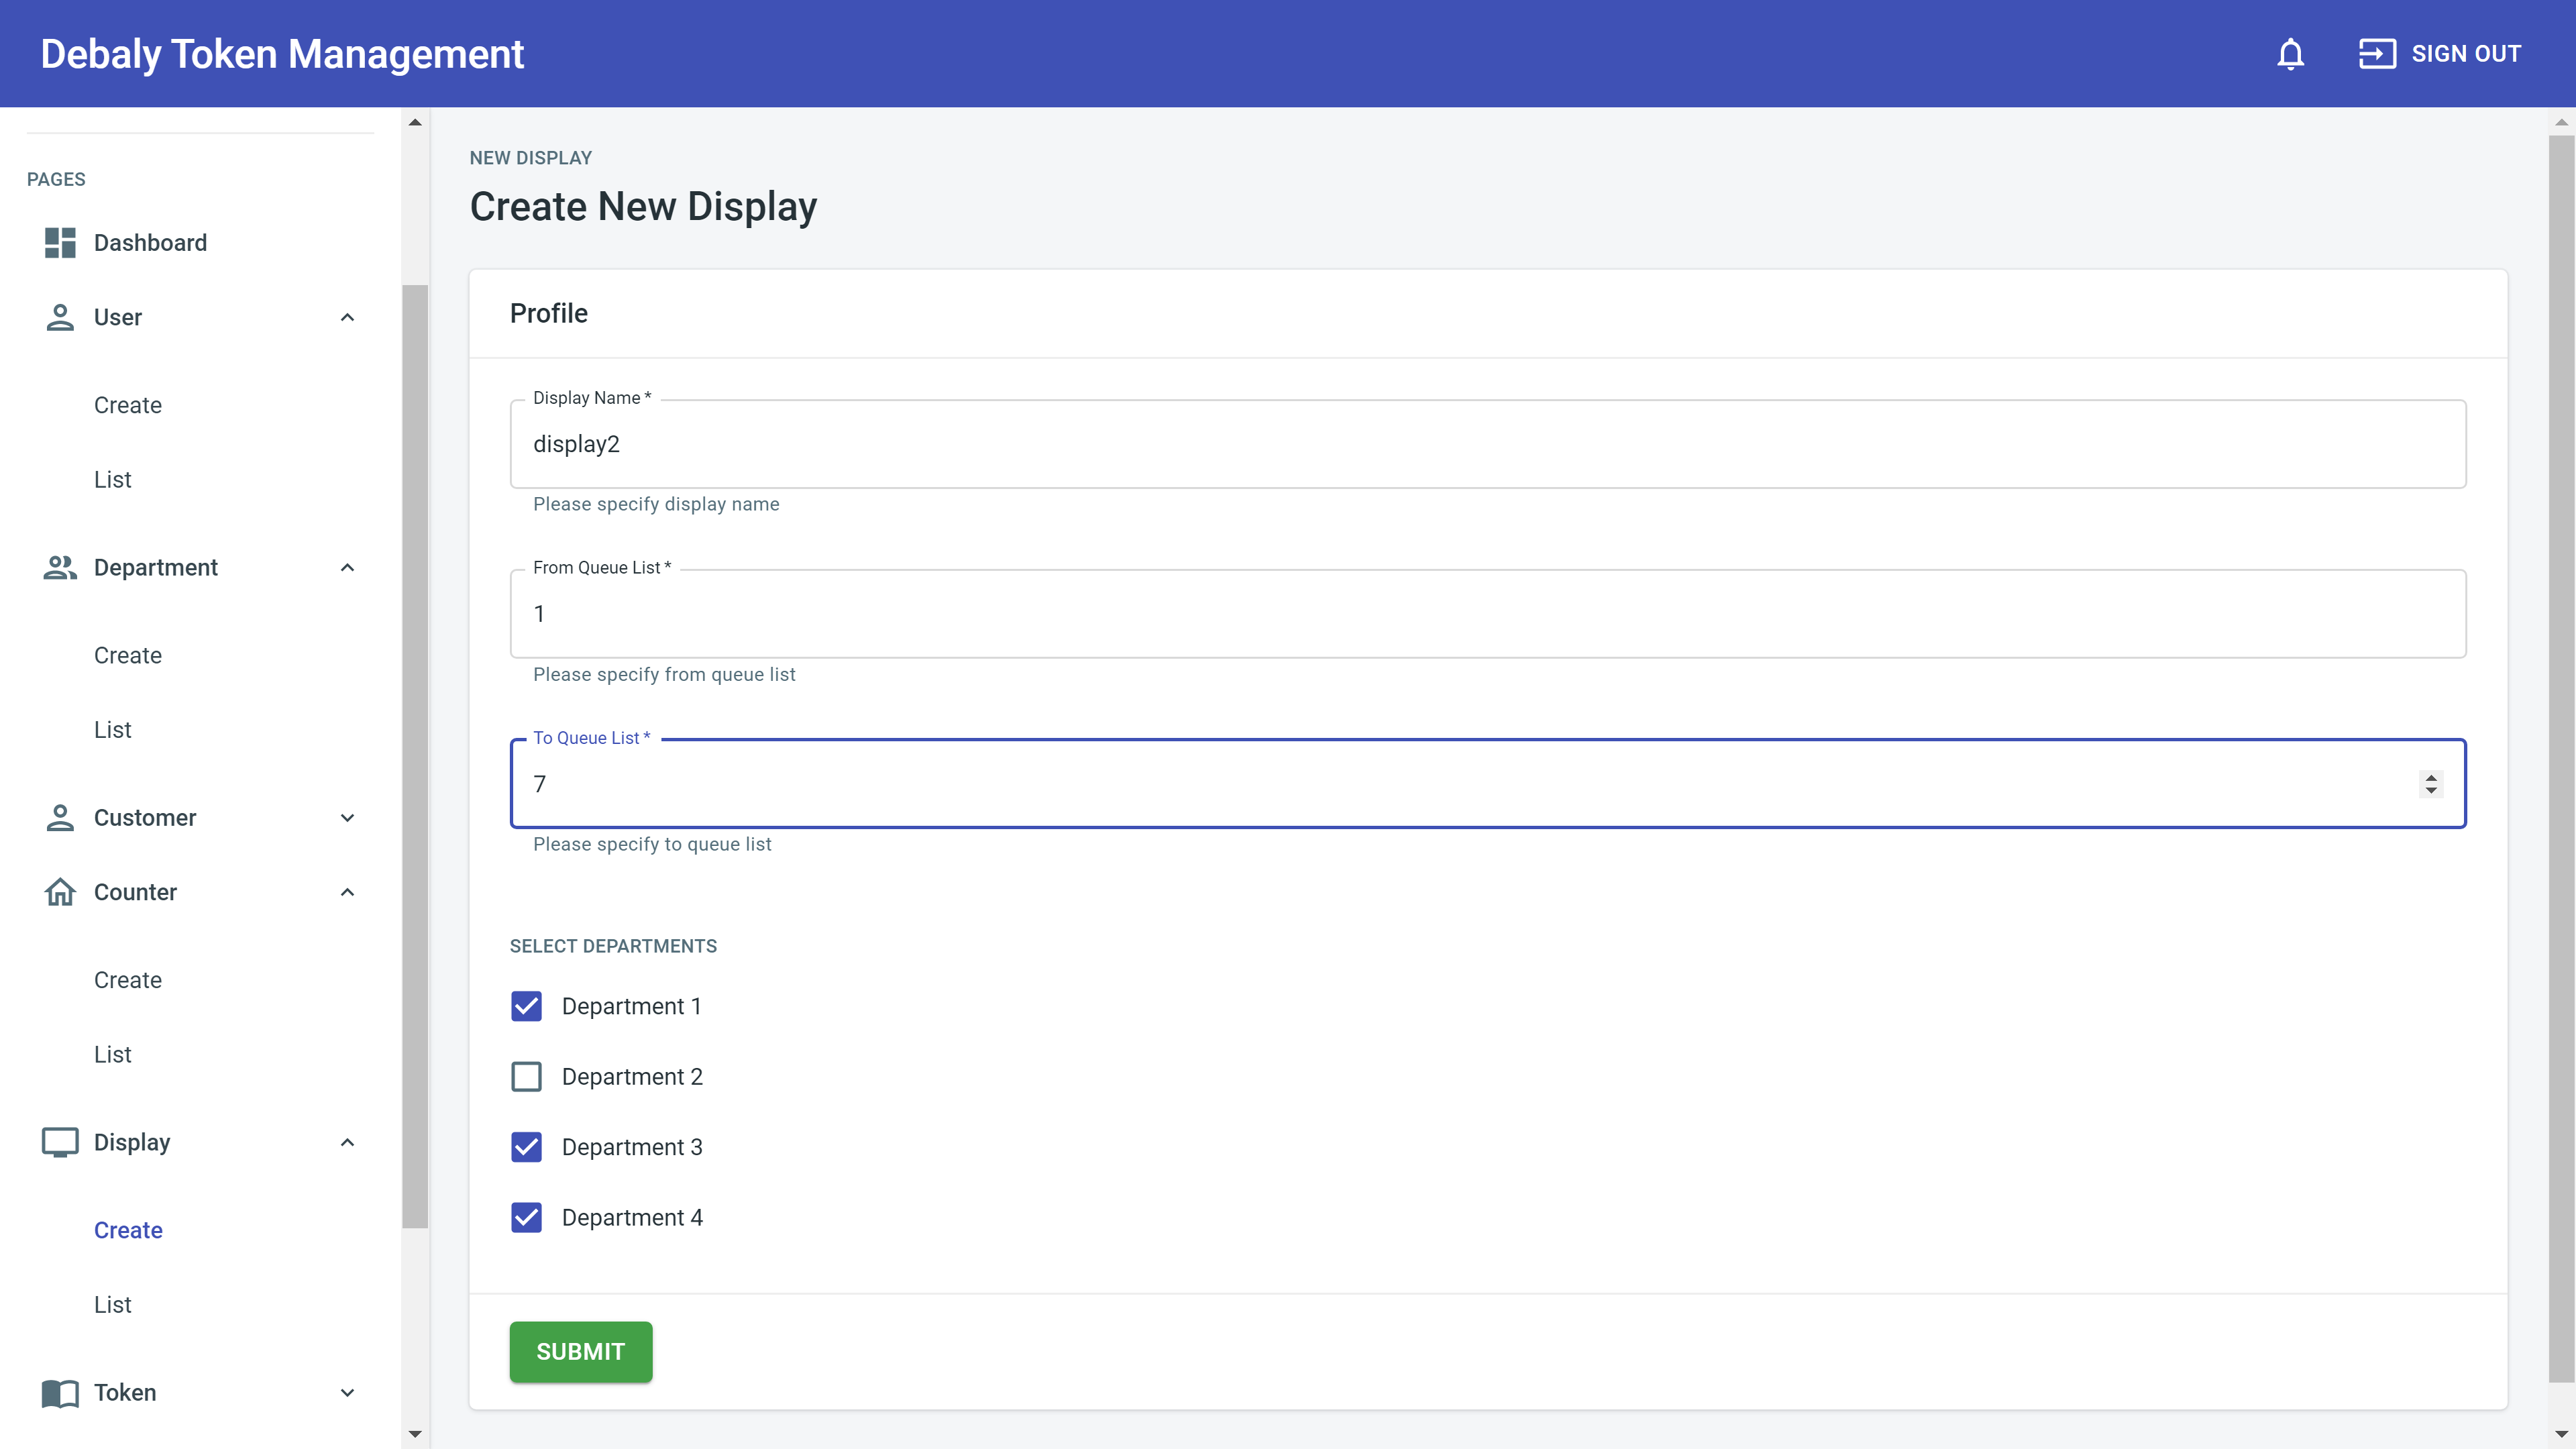
Task: Uncheck the Department 1 checkbox
Action: click(526, 1006)
